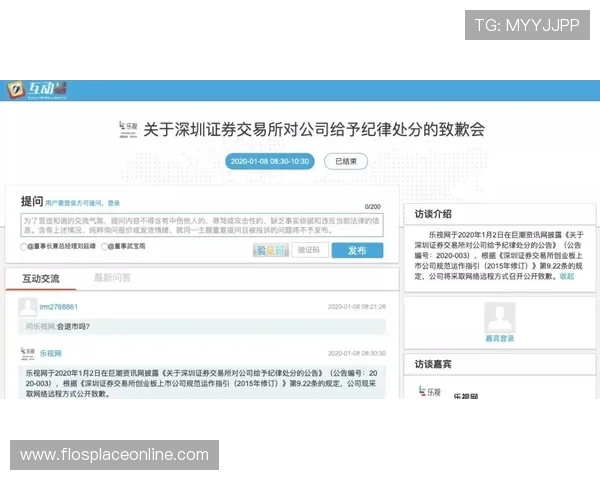Click the 访谈嘉宾 panel heading

pyautogui.click(x=433, y=364)
